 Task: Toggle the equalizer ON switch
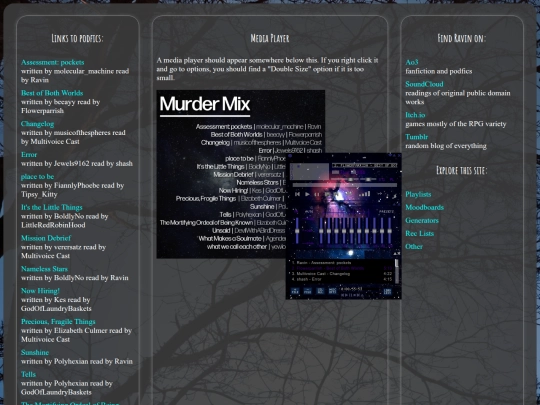click(x=296, y=211)
